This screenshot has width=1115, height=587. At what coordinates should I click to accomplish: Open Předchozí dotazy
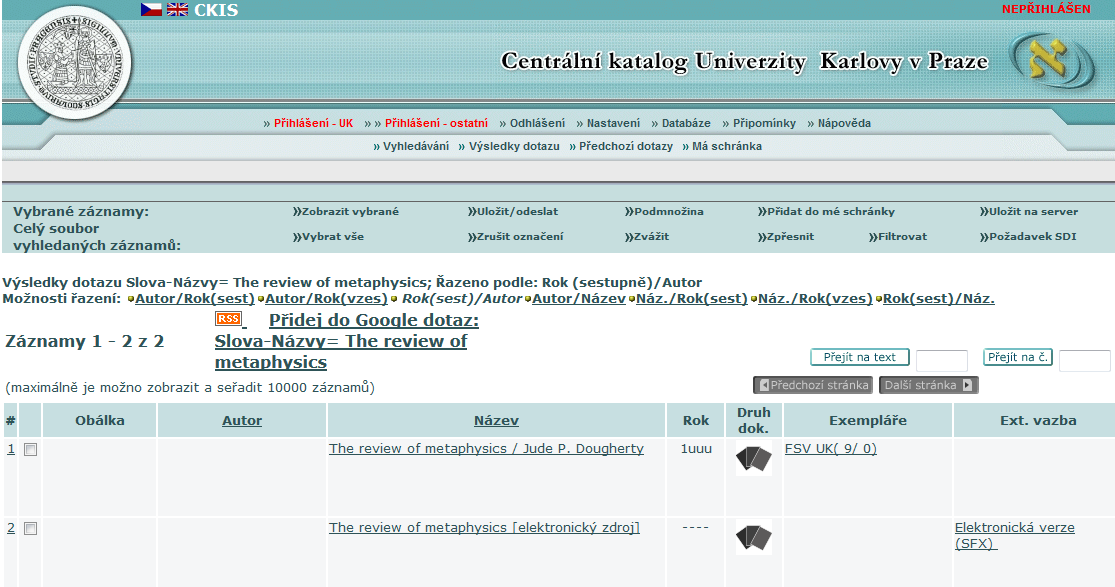pos(626,146)
